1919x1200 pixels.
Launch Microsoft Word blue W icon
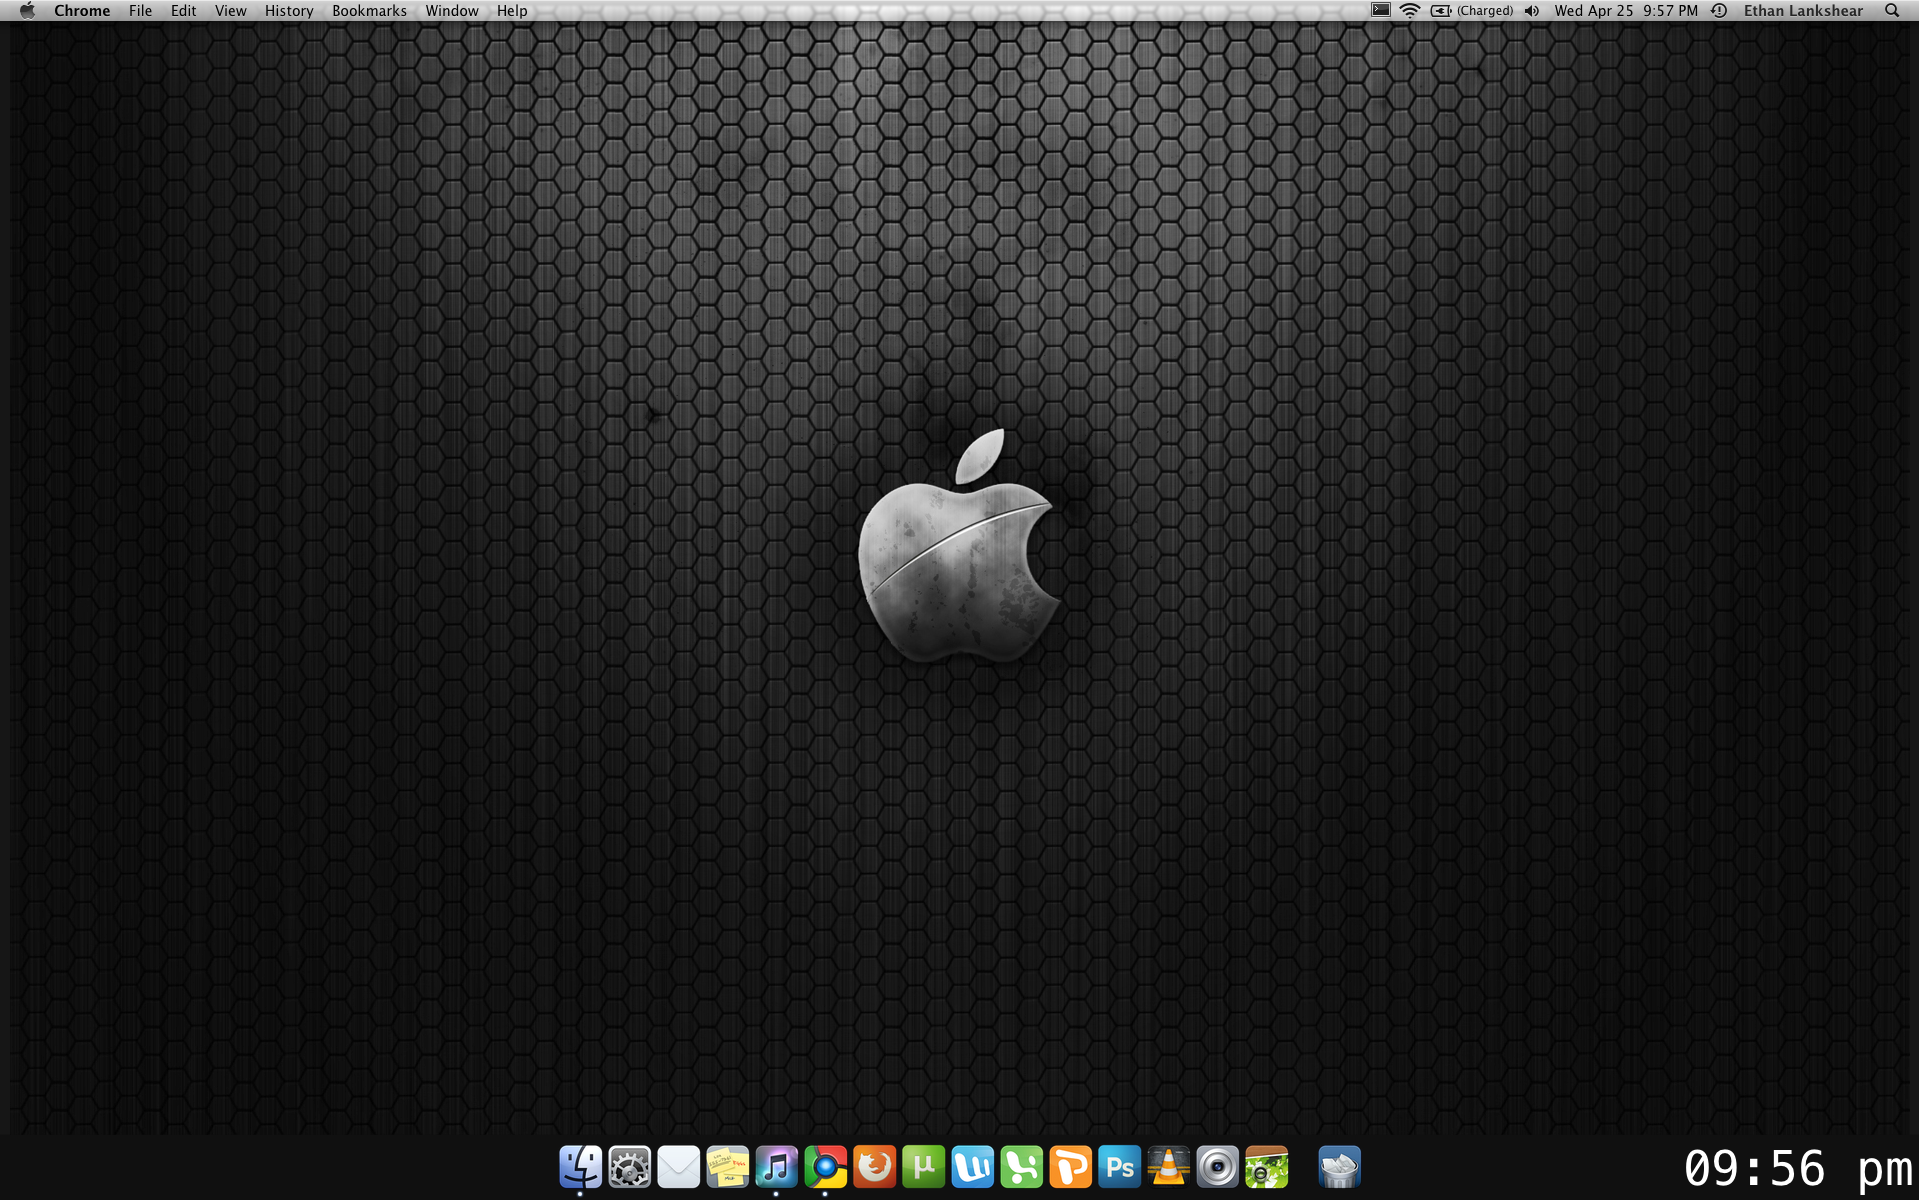[972, 1167]
